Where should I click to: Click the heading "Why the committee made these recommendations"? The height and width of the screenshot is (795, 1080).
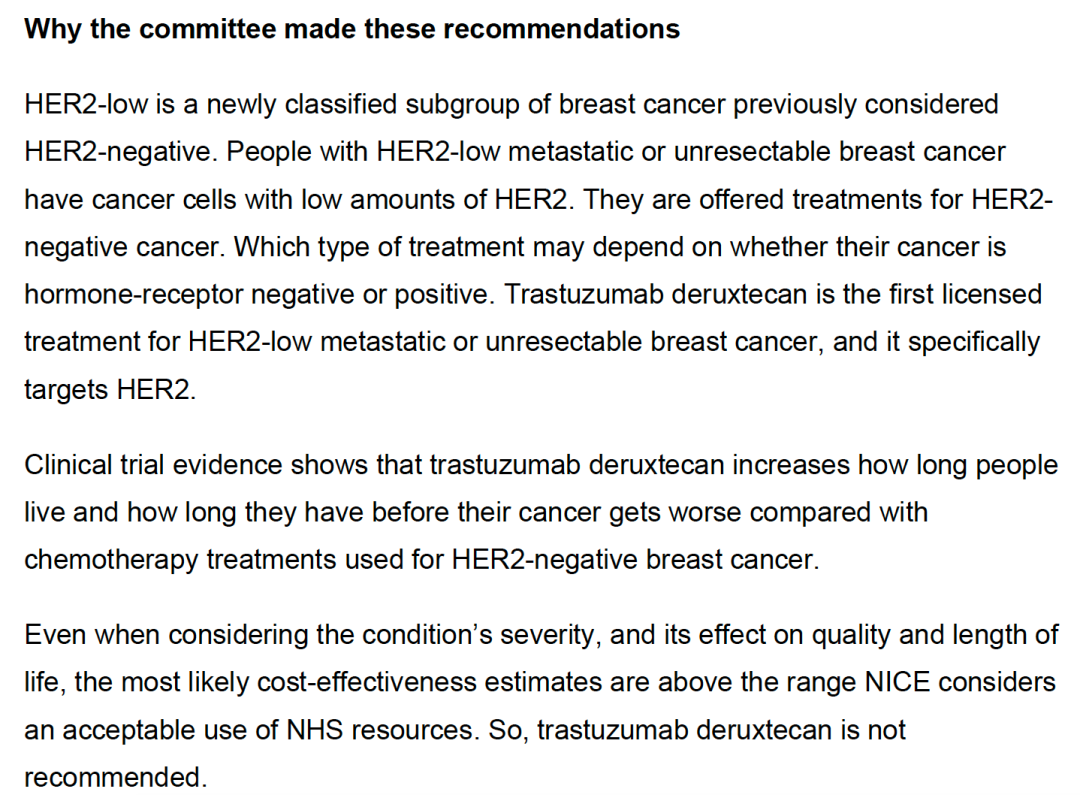[351, 28]
